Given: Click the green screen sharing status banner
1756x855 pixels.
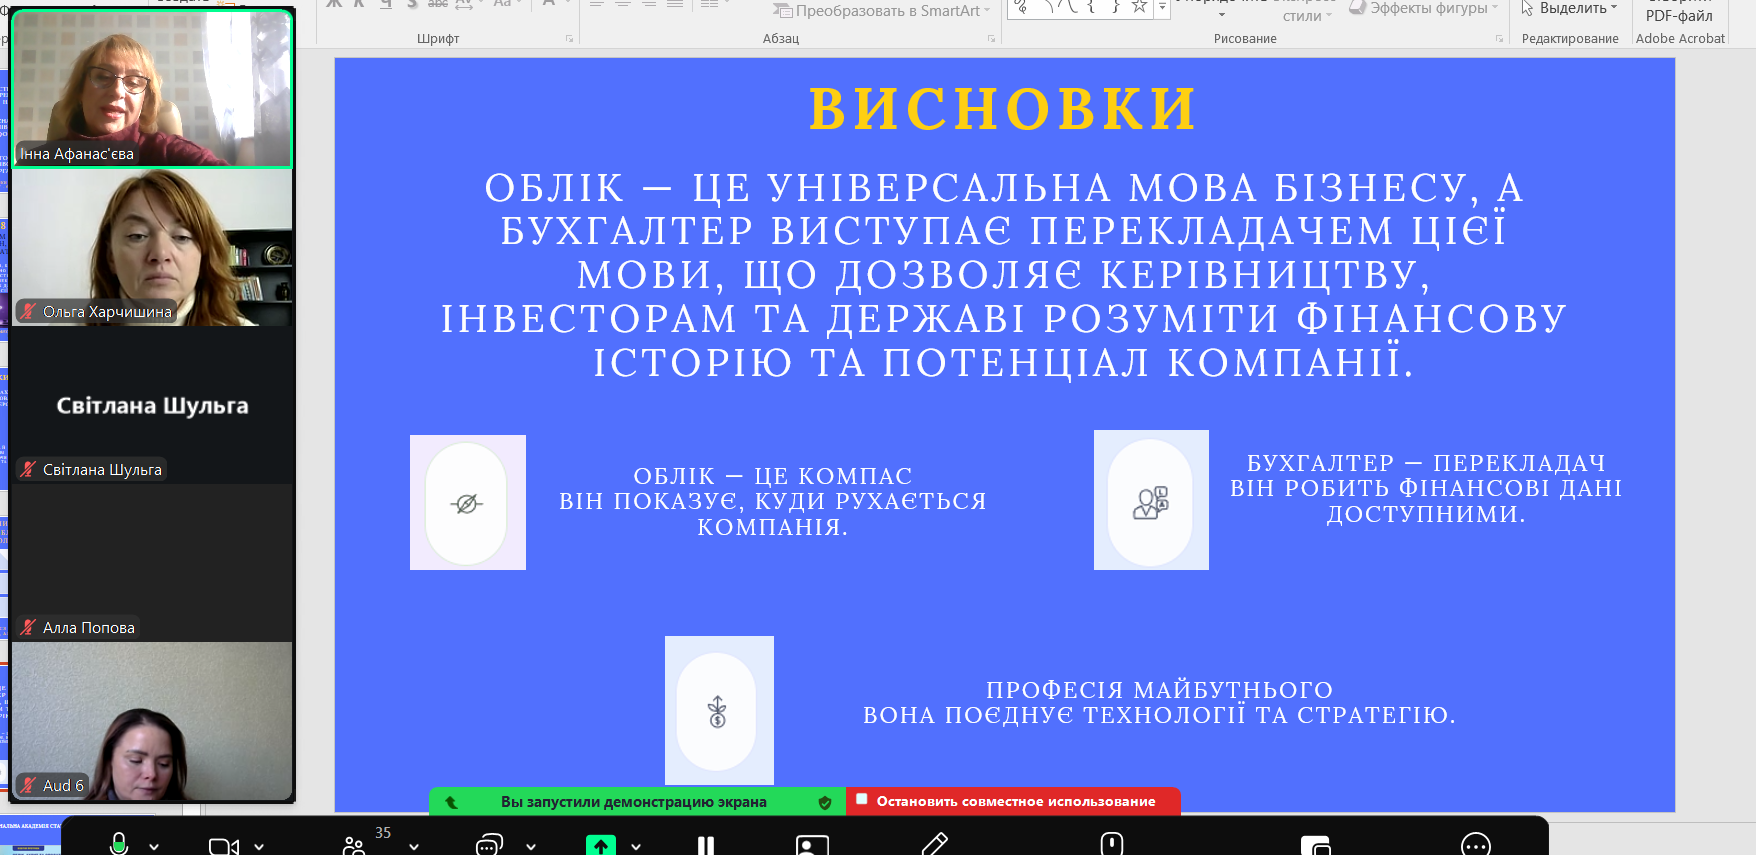Looking at the screenshot, I should coord(633,802).
